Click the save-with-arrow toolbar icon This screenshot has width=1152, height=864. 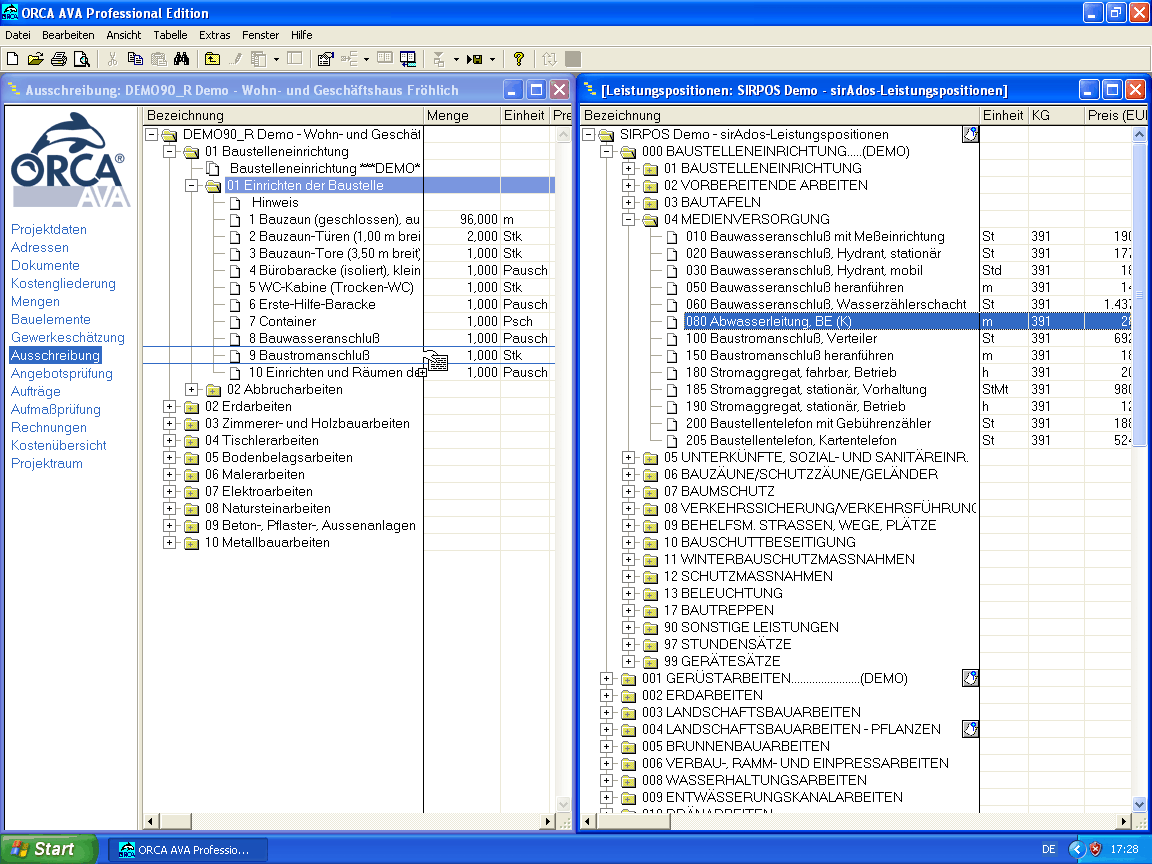pos(475,59)
